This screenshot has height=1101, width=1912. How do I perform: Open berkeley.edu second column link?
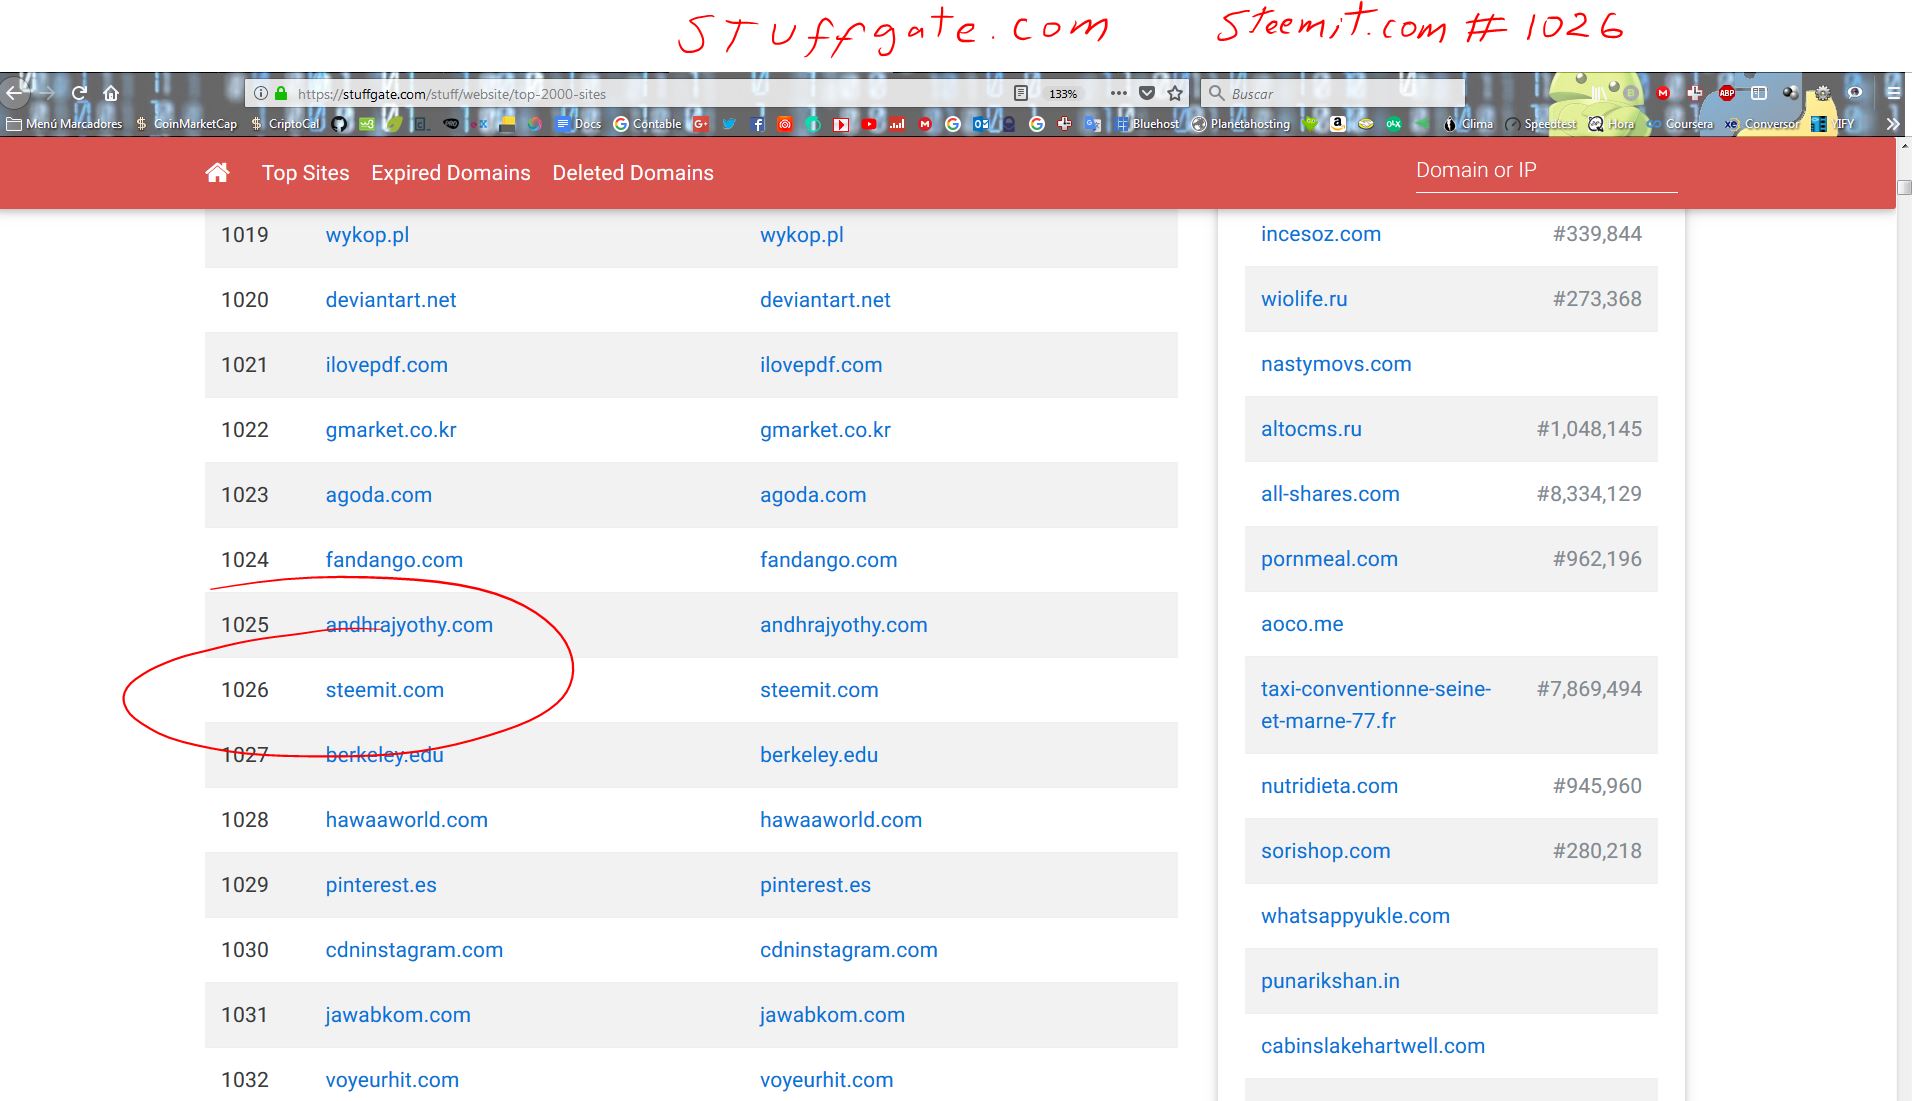click(x=819, y=755)
